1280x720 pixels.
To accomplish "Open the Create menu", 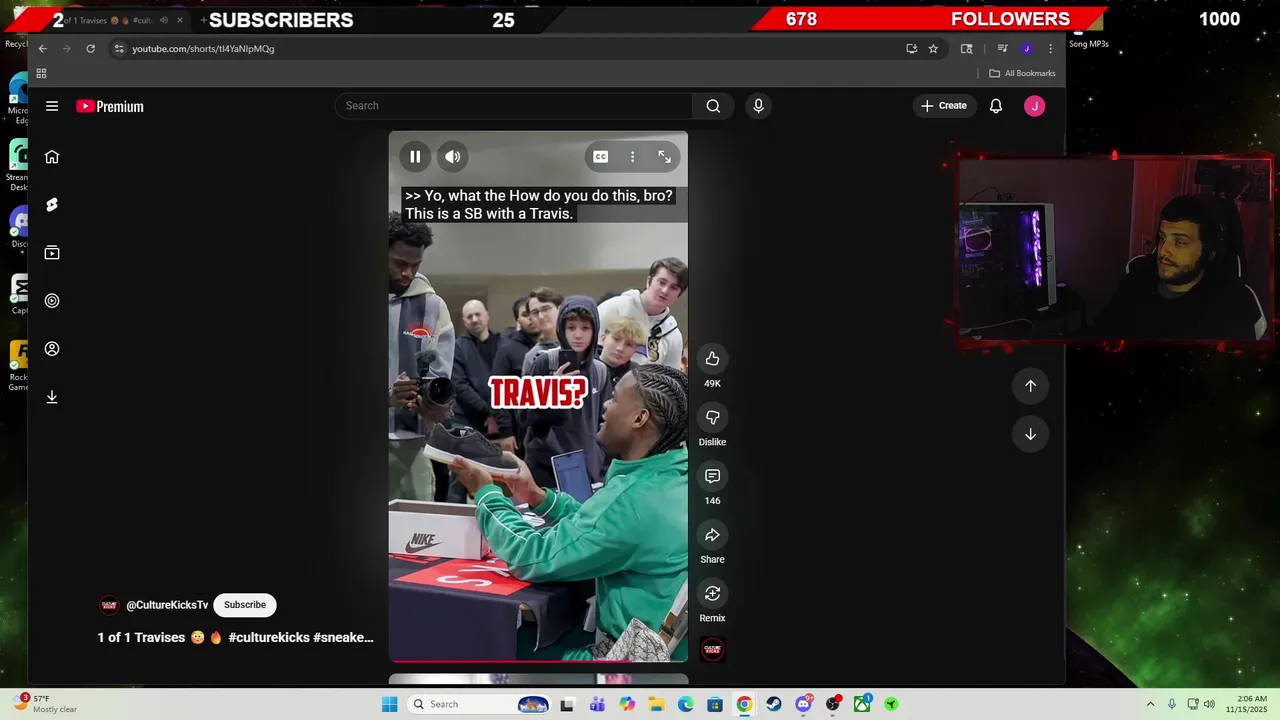I will (x=944, y=106).
